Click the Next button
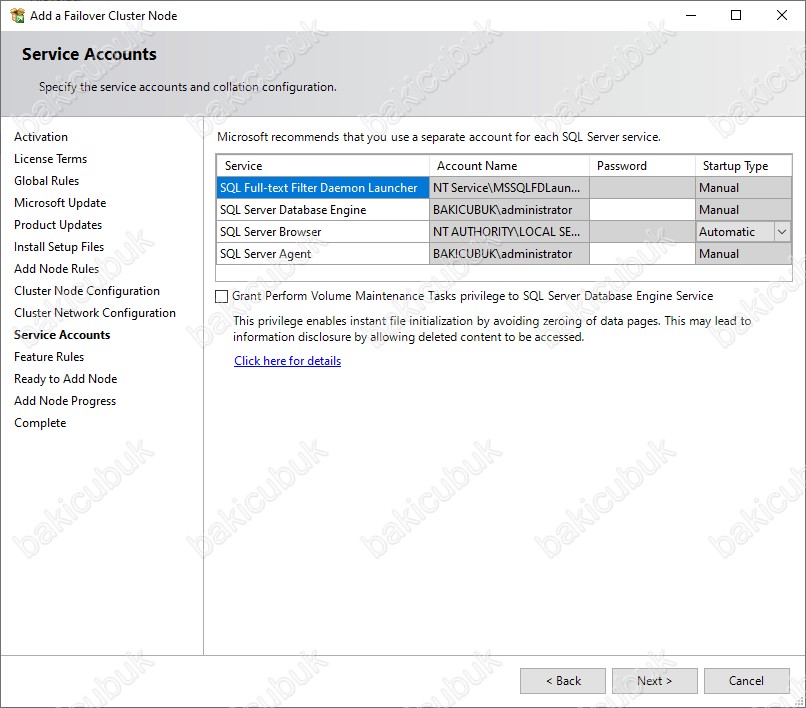 click(x=654, y=681)
